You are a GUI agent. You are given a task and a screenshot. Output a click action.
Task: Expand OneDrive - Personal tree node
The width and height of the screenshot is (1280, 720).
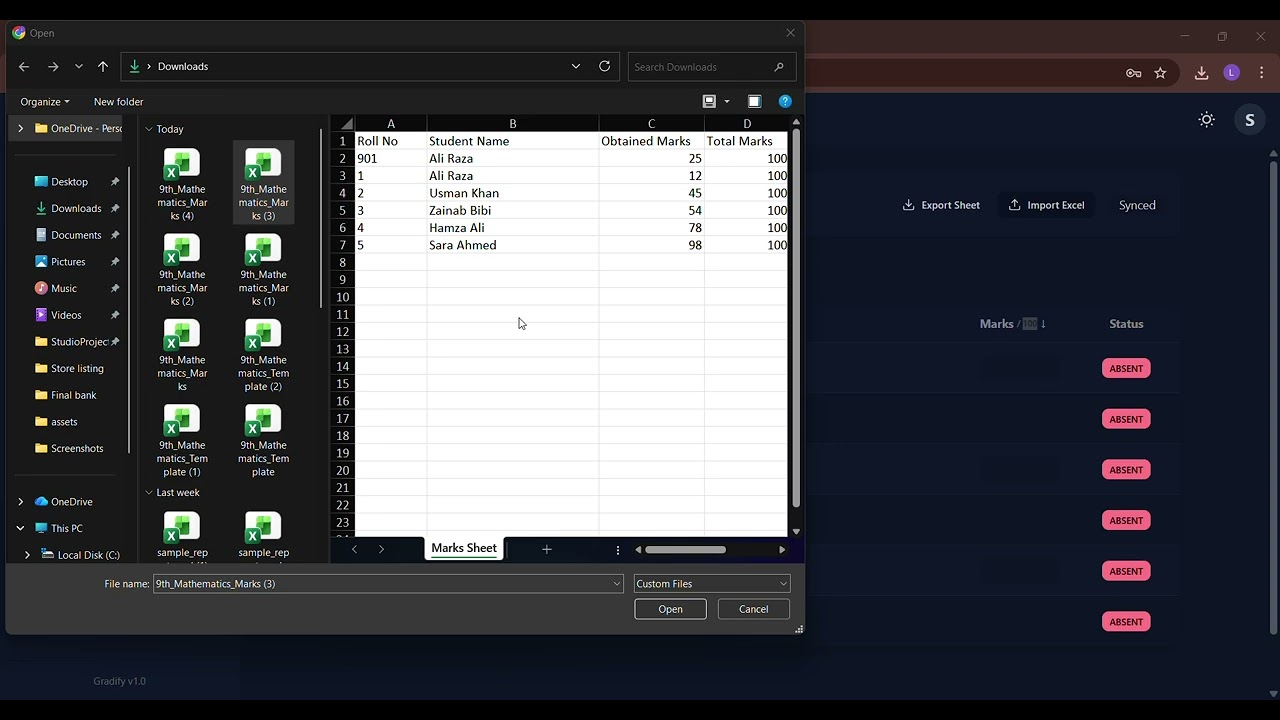pyautogui.click(x=20, y=128)
